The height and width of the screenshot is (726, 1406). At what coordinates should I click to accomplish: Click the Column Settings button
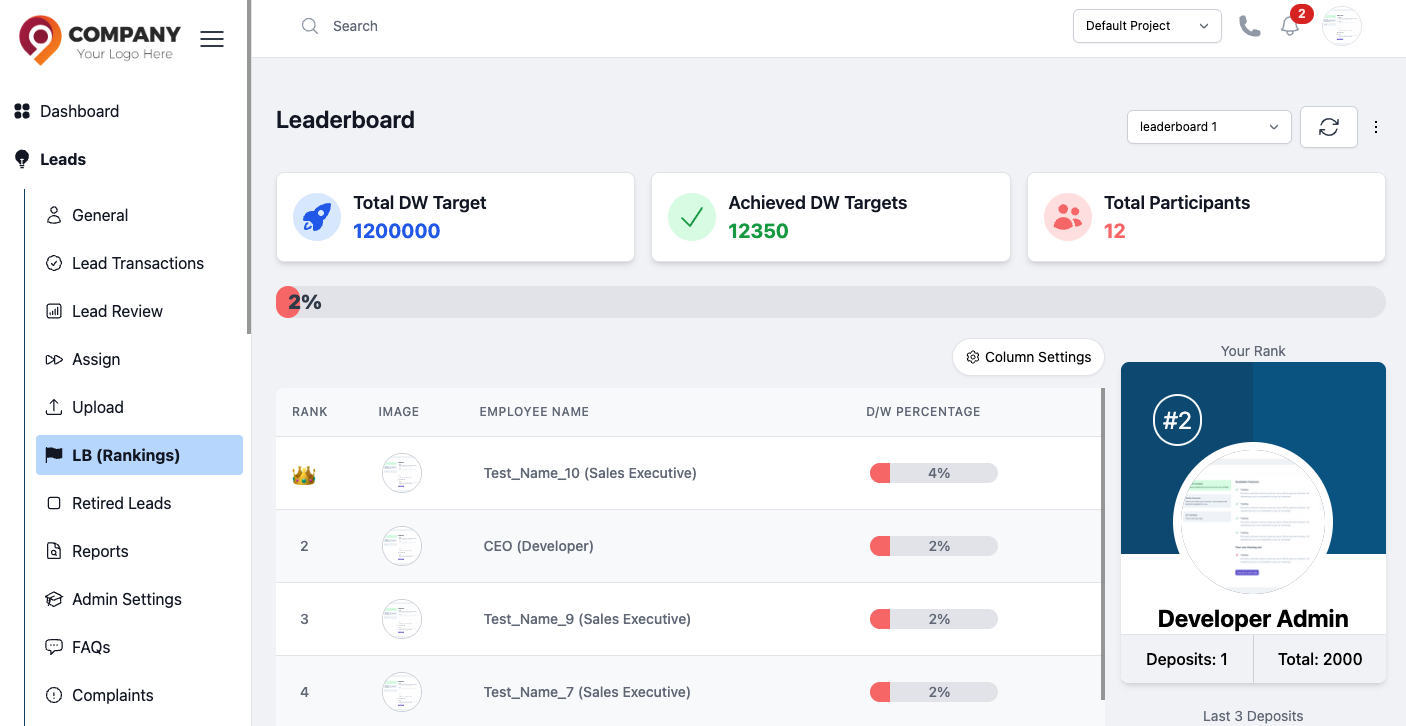pos(1028,357)
